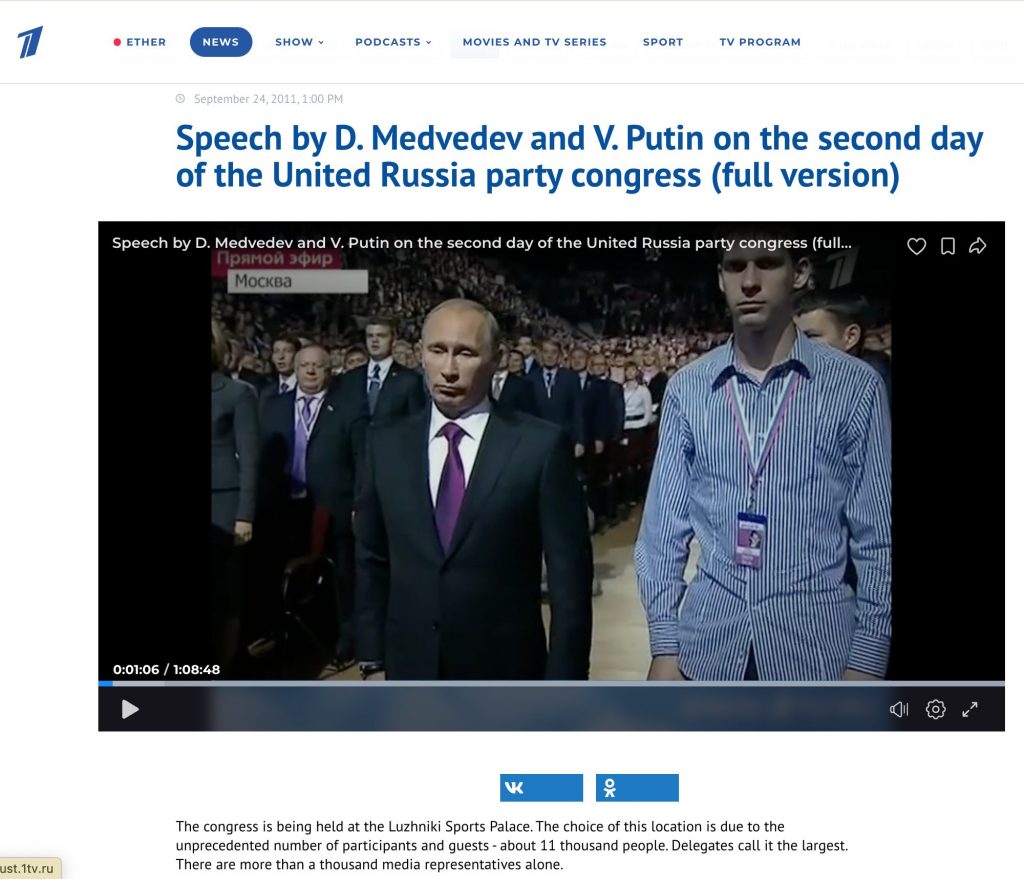Select the News tab

click(x=221, y=42)
